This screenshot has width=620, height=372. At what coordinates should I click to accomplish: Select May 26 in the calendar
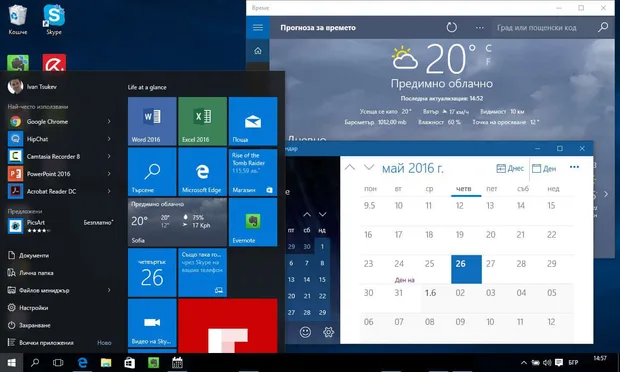tap(466, 269)
